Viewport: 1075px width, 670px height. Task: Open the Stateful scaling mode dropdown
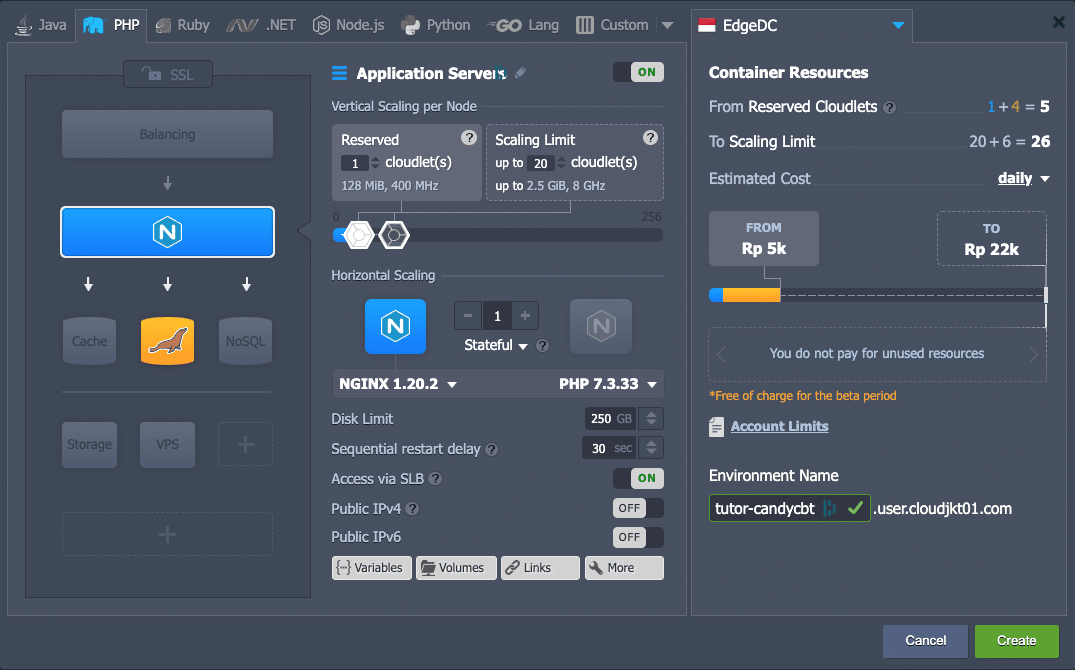pos(496,345)
